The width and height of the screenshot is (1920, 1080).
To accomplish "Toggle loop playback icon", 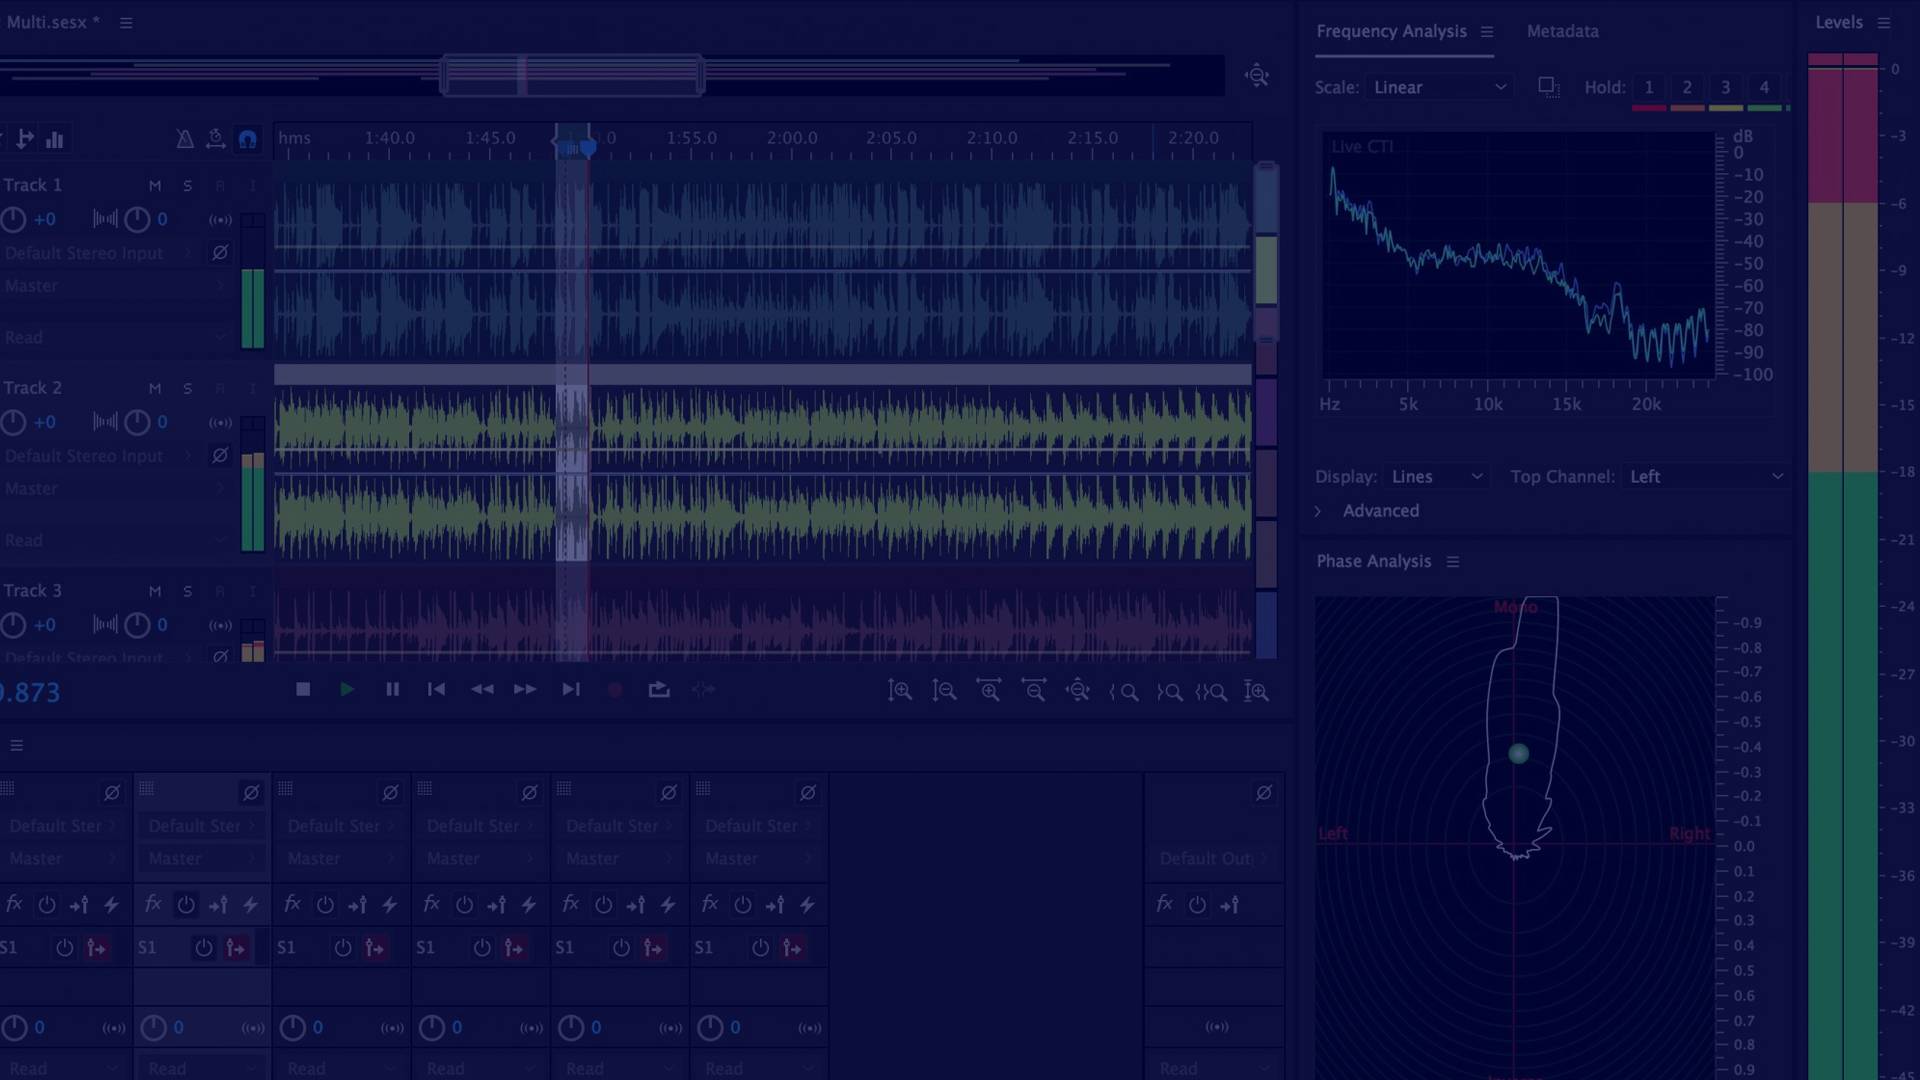I will (659, 689).
